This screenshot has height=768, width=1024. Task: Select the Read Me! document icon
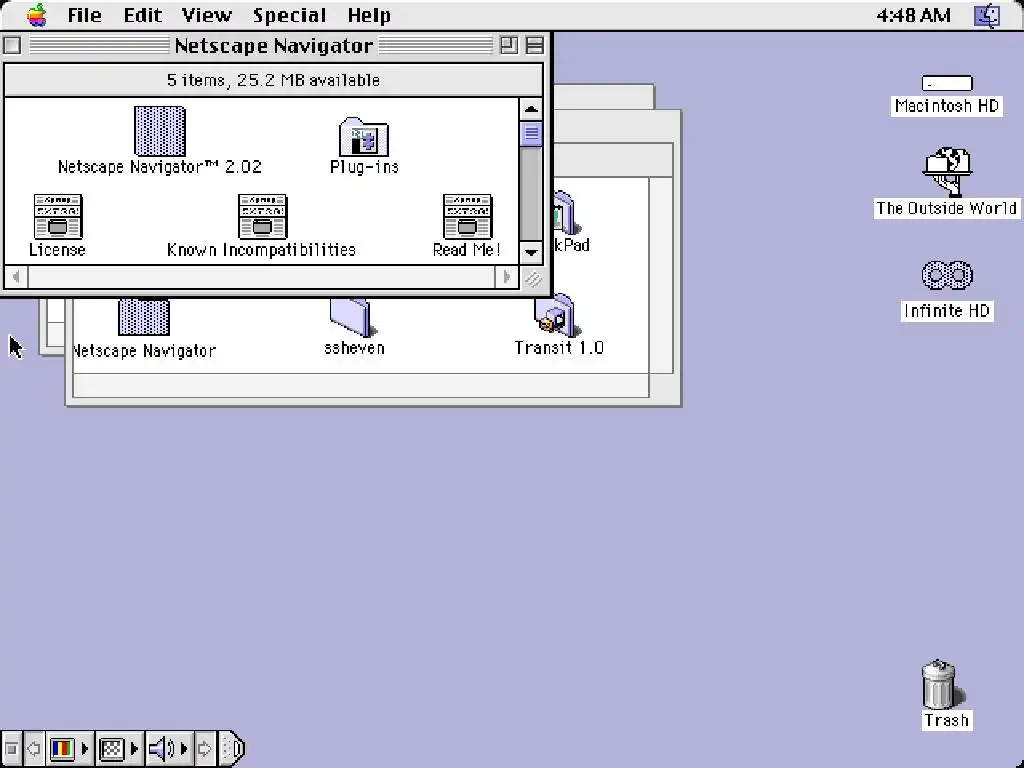pyautogui.click(x=467, y=216)
